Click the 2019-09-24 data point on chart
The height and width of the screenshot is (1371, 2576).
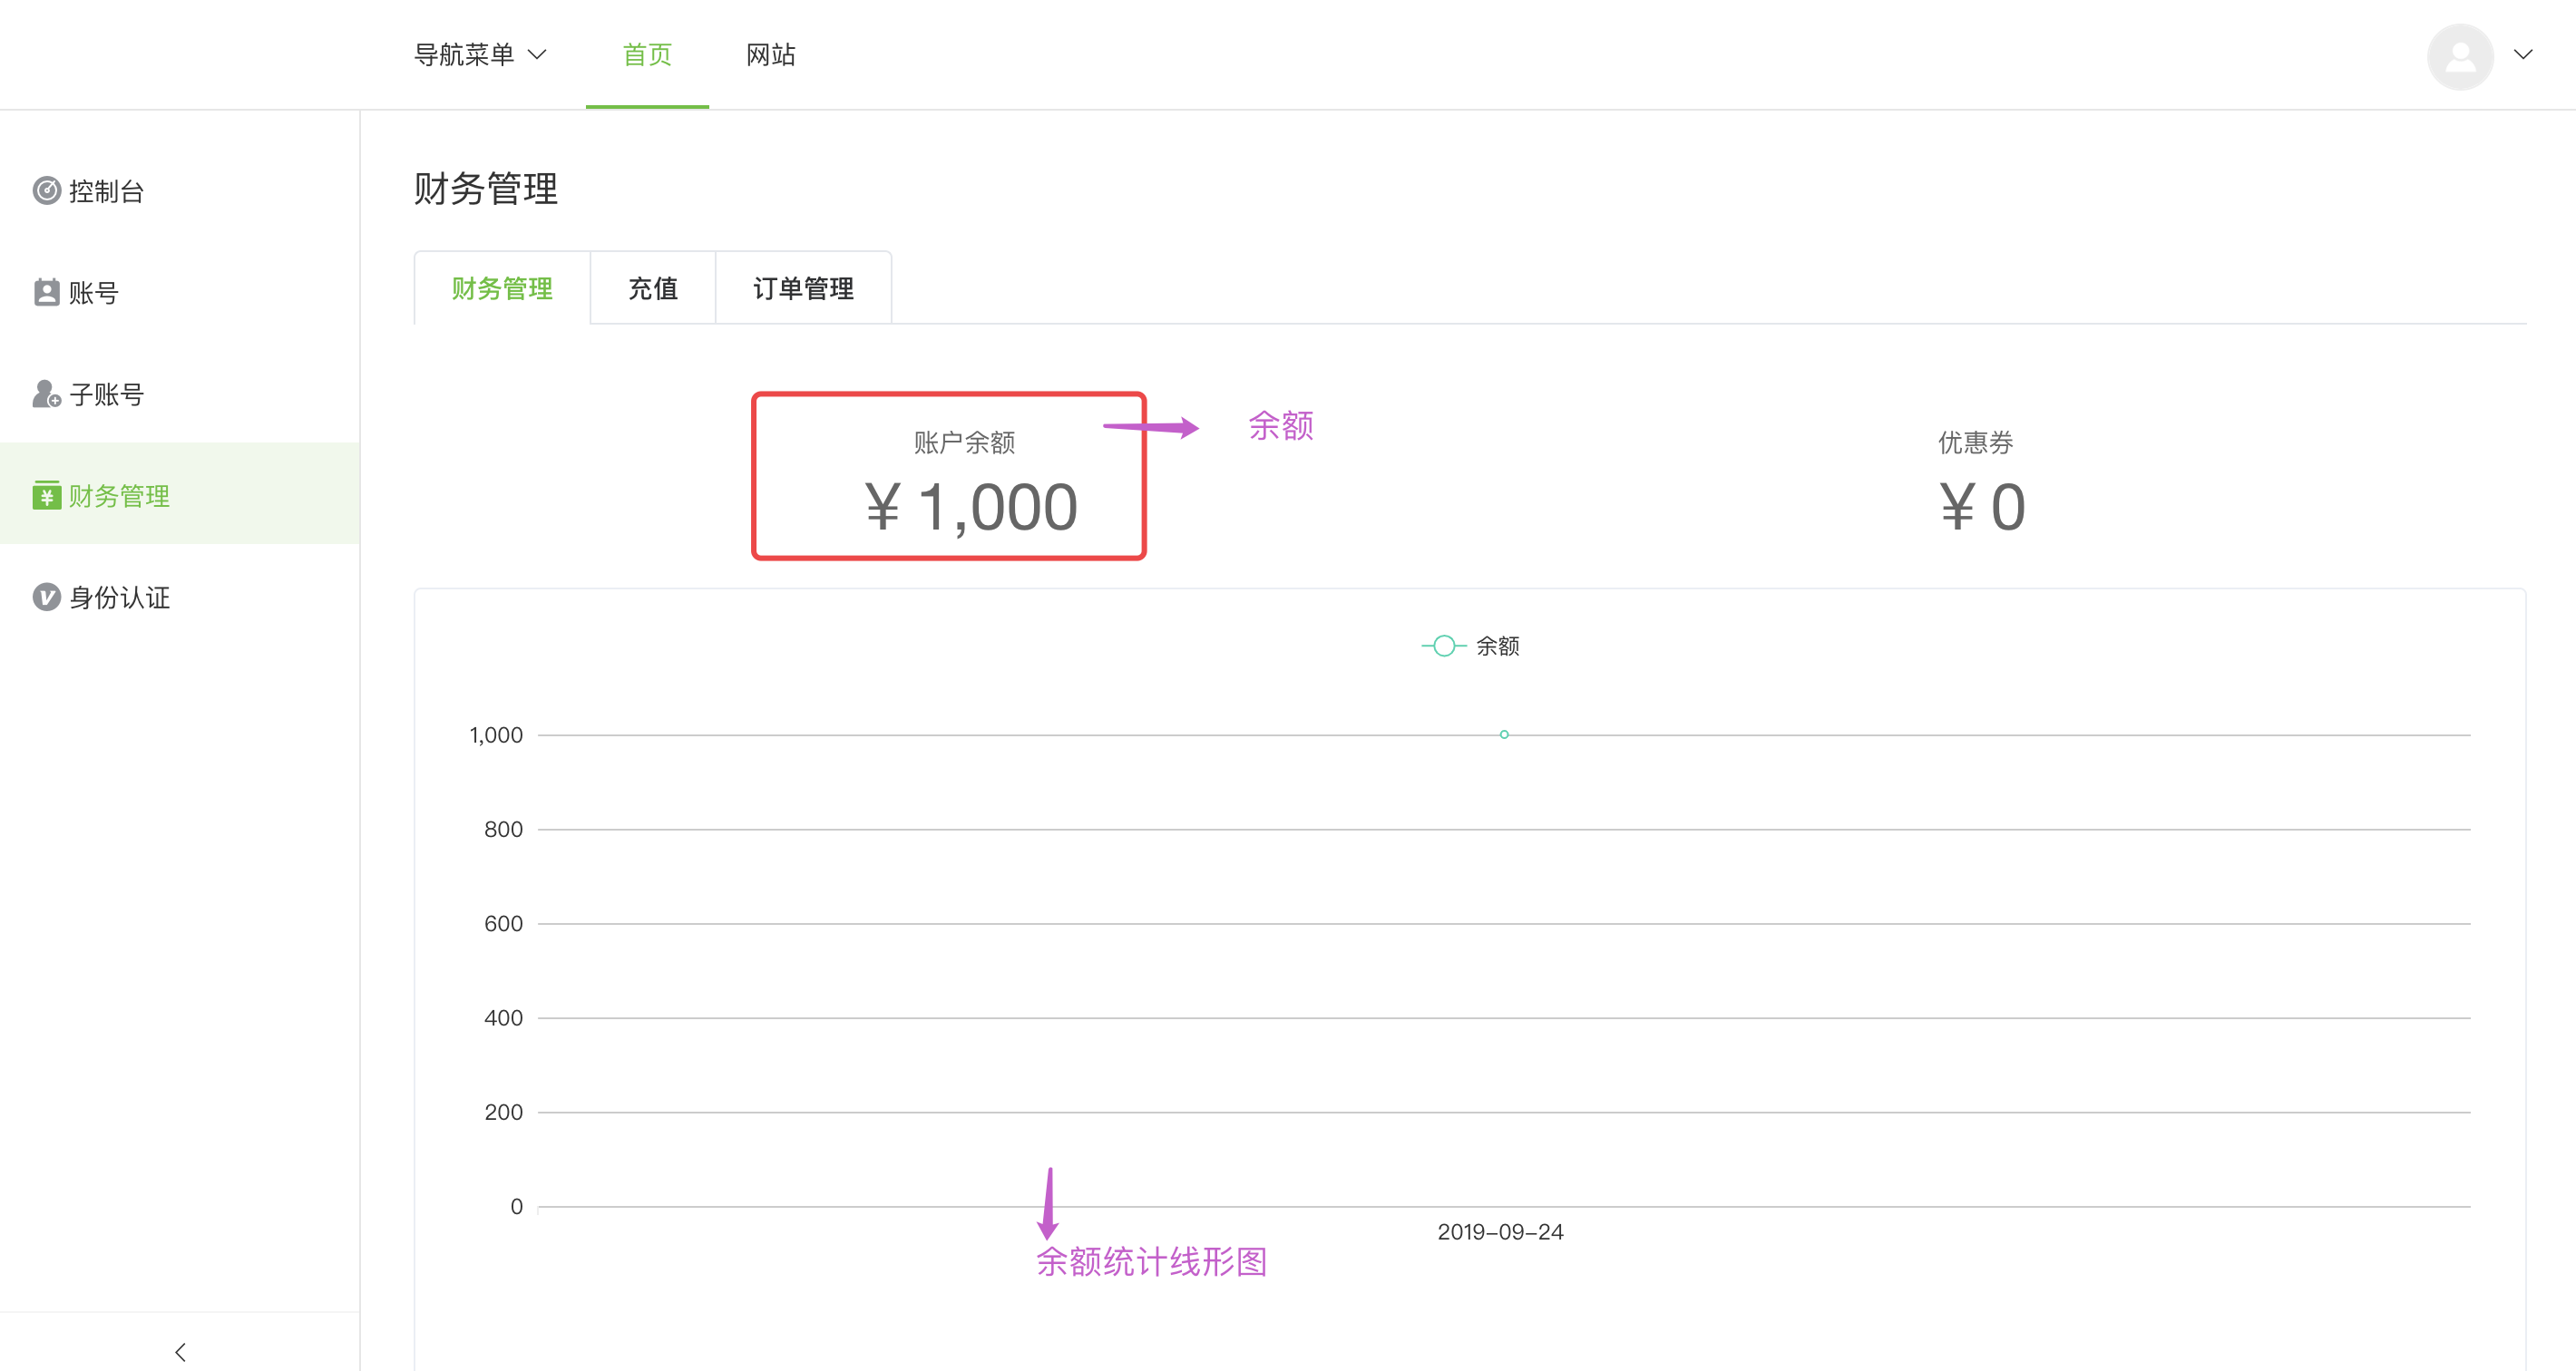click(x=1504, y=734)
